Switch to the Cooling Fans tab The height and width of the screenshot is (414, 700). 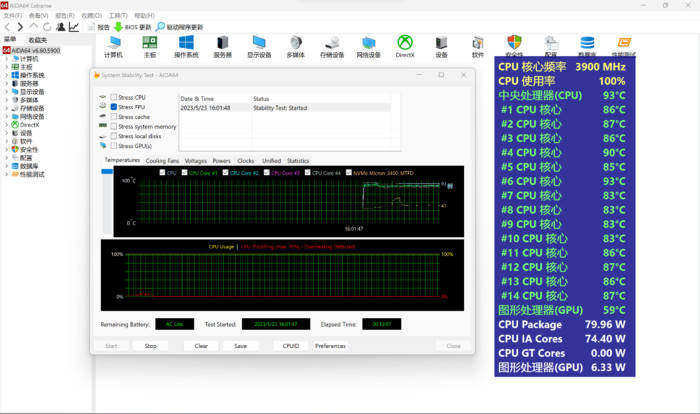click(x=162, y=160)
